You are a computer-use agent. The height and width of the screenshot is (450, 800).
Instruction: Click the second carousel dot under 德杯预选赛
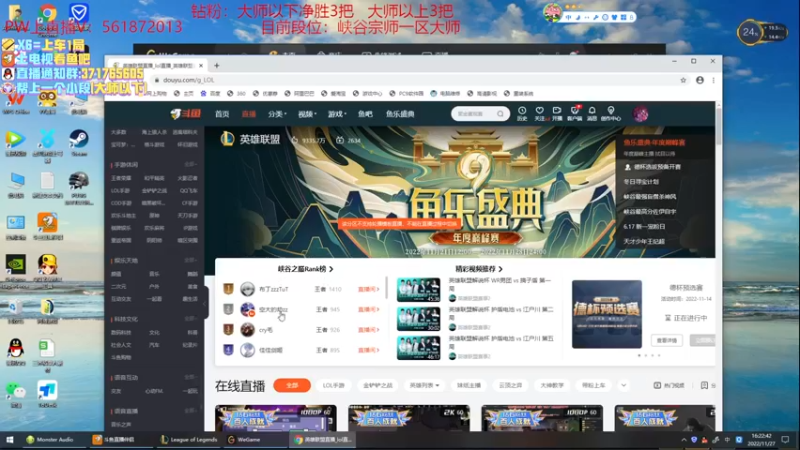646,356
